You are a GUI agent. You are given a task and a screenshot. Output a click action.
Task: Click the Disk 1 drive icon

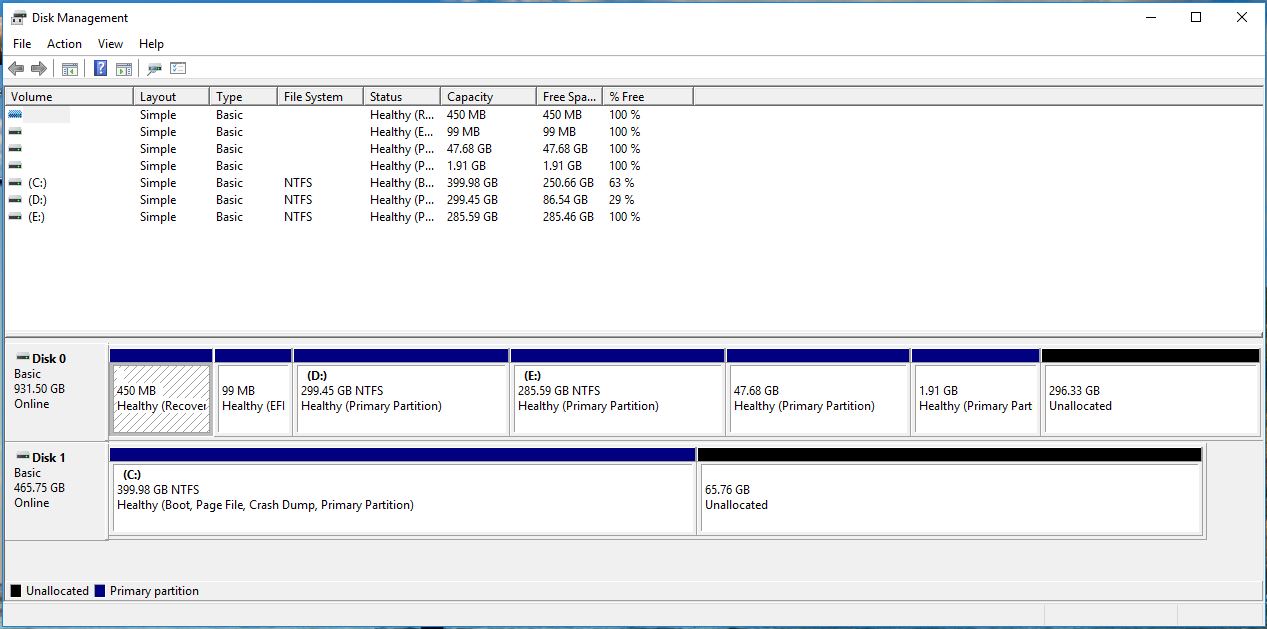click(22, 456)
